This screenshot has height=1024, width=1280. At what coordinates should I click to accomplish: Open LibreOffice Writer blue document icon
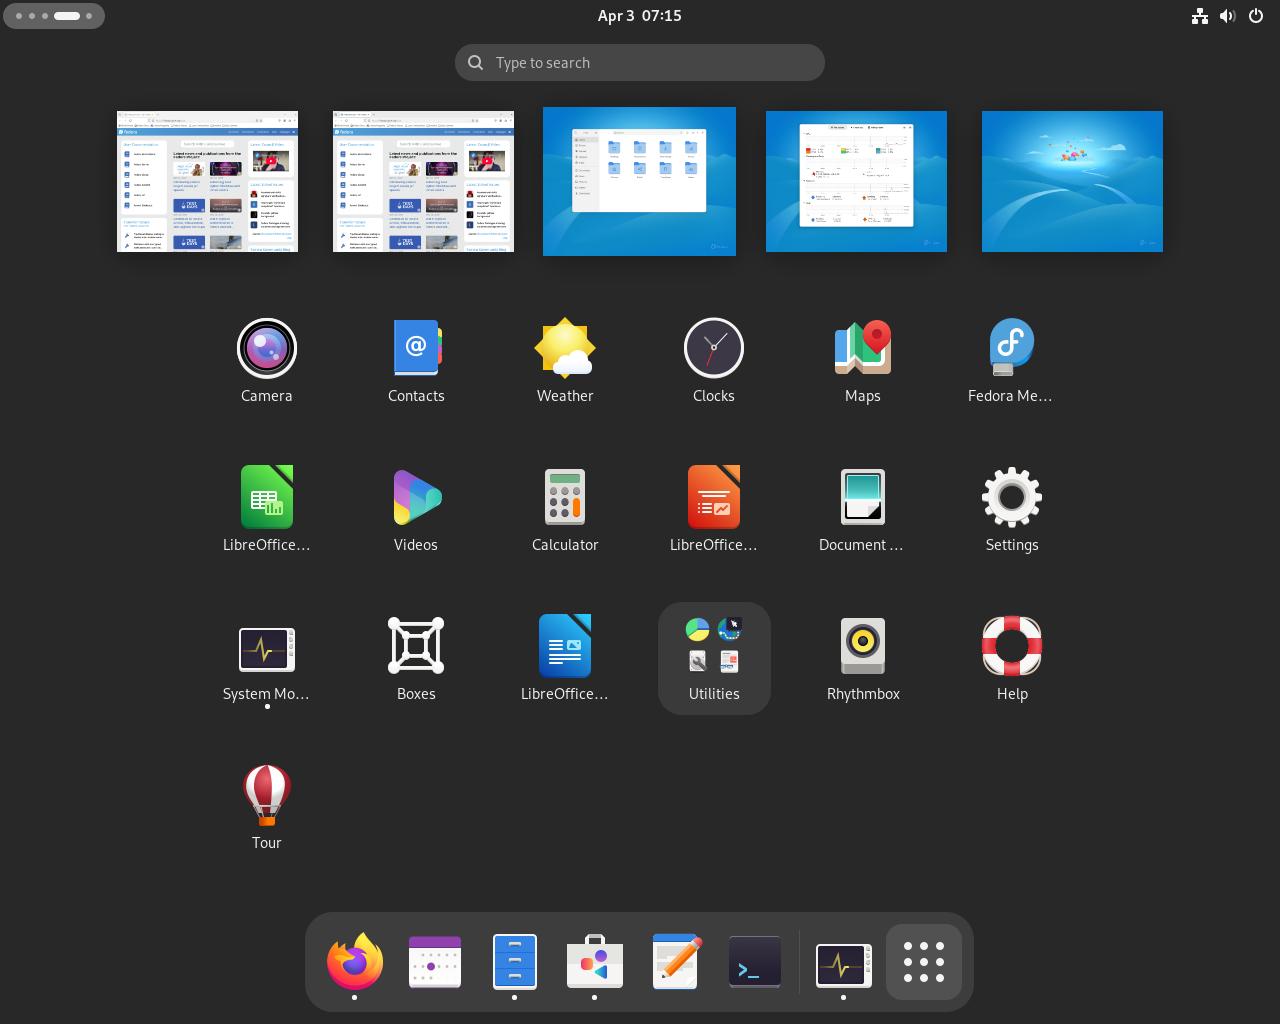click(565, 658)
